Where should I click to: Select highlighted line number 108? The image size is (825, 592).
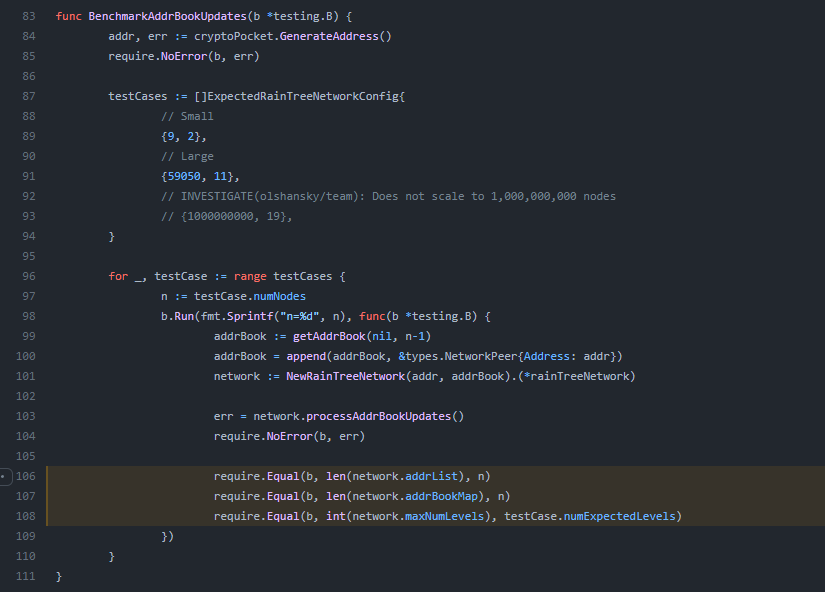click(26, 516)
